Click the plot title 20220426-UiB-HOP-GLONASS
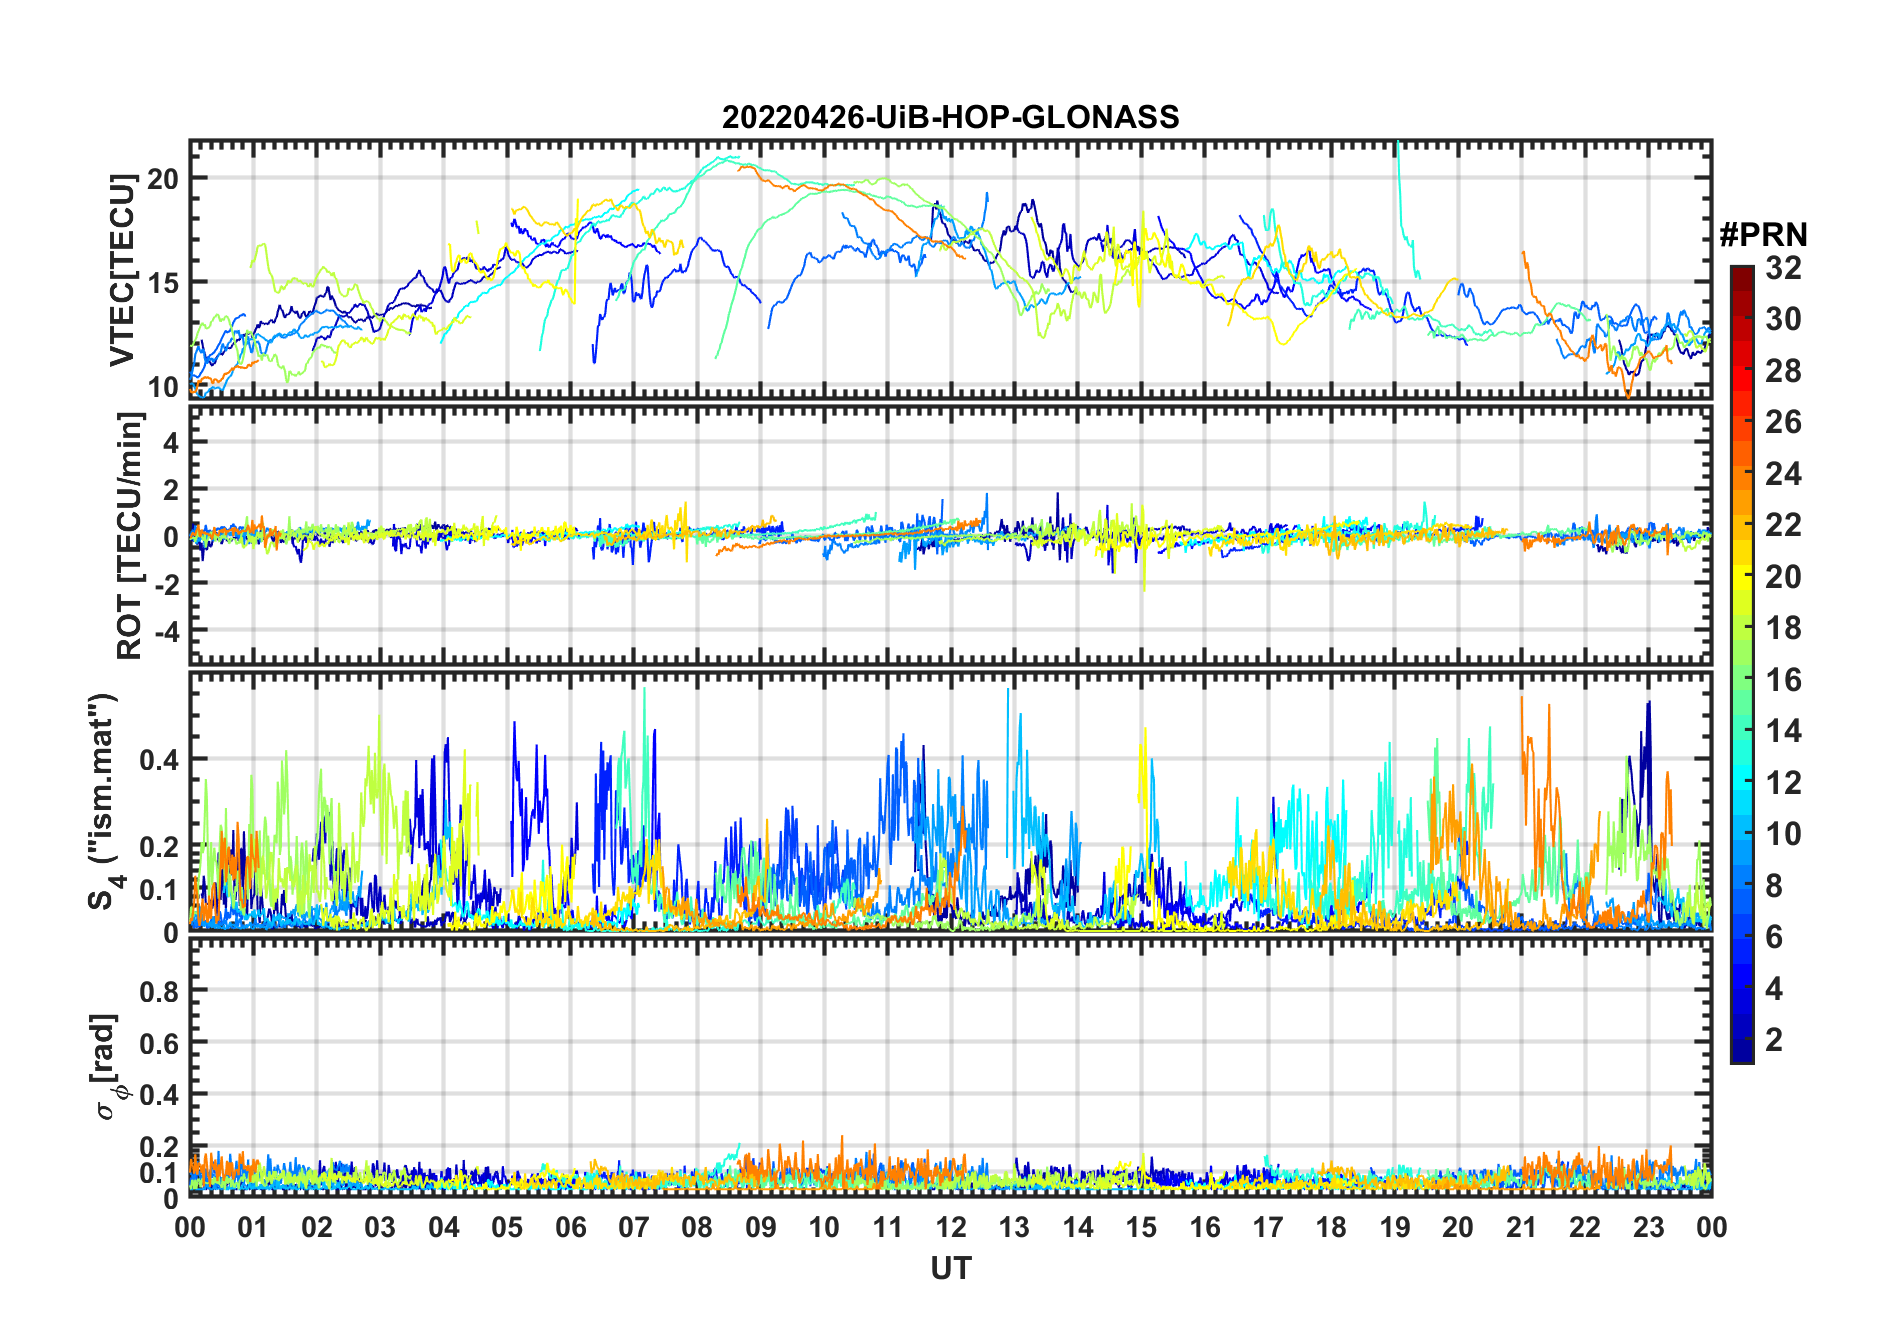The width and height of the screenshot is (1902, 1330). click(950, 117)
